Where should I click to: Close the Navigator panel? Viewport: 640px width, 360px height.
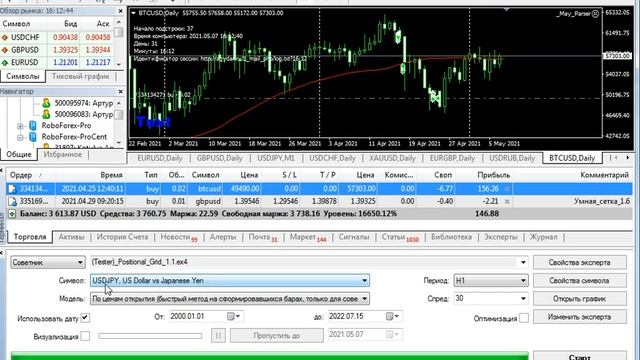120,91
